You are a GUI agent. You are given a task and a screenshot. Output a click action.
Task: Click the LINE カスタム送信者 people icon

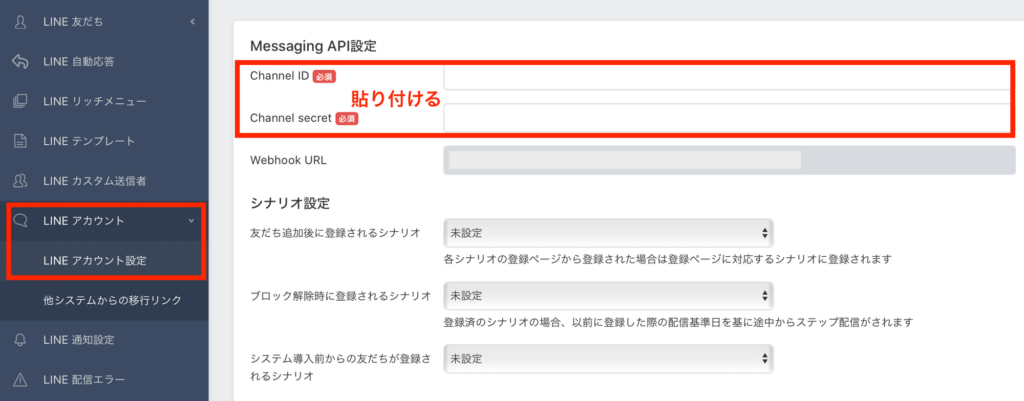point(20,180)
